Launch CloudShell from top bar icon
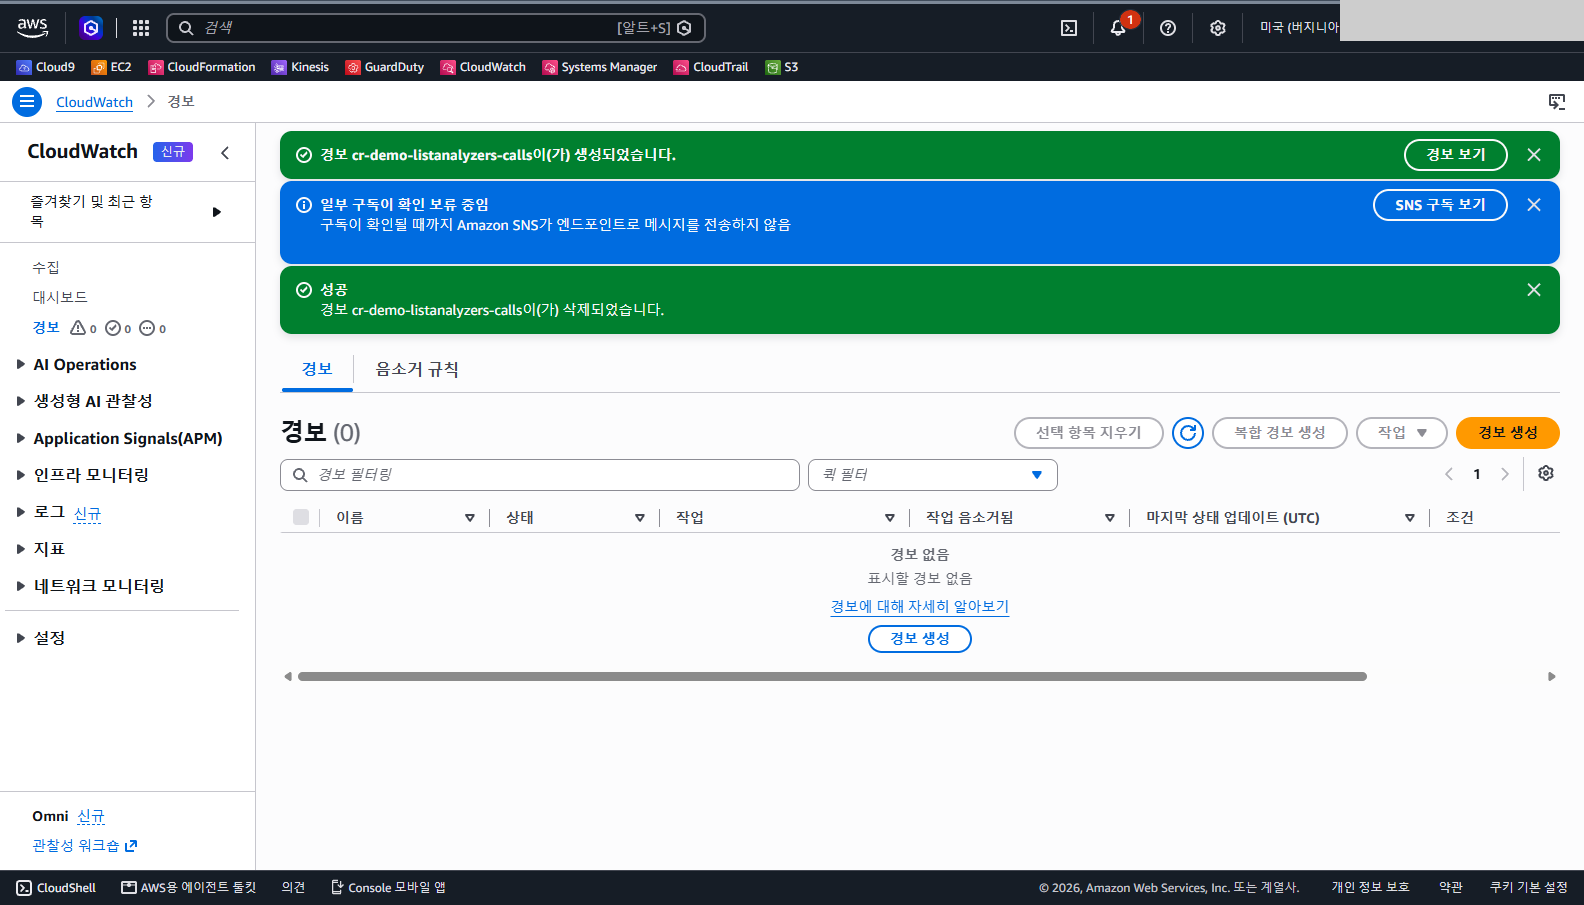The height and width of the screenshot is (905, 1584). coord(1069,28)
